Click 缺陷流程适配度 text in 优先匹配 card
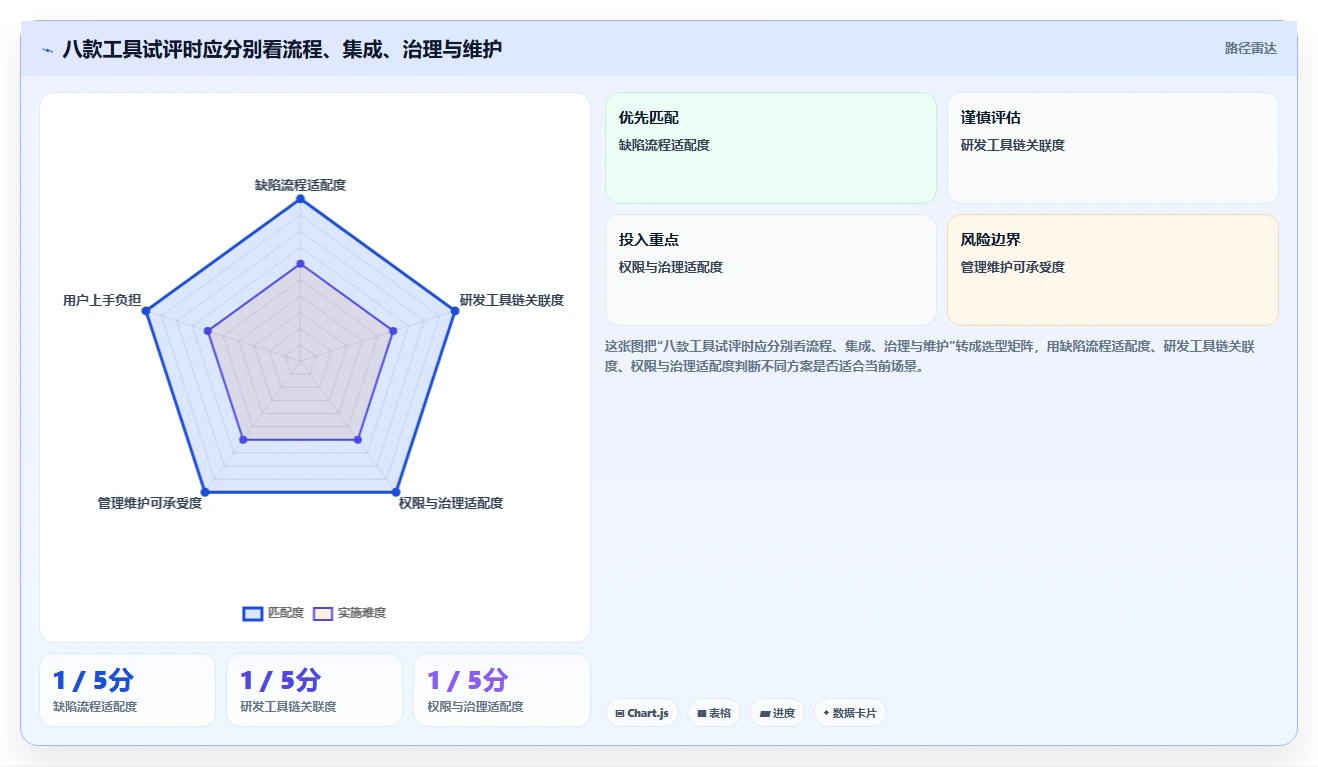This screenshot has width=1318, height=767. point(665,145)
